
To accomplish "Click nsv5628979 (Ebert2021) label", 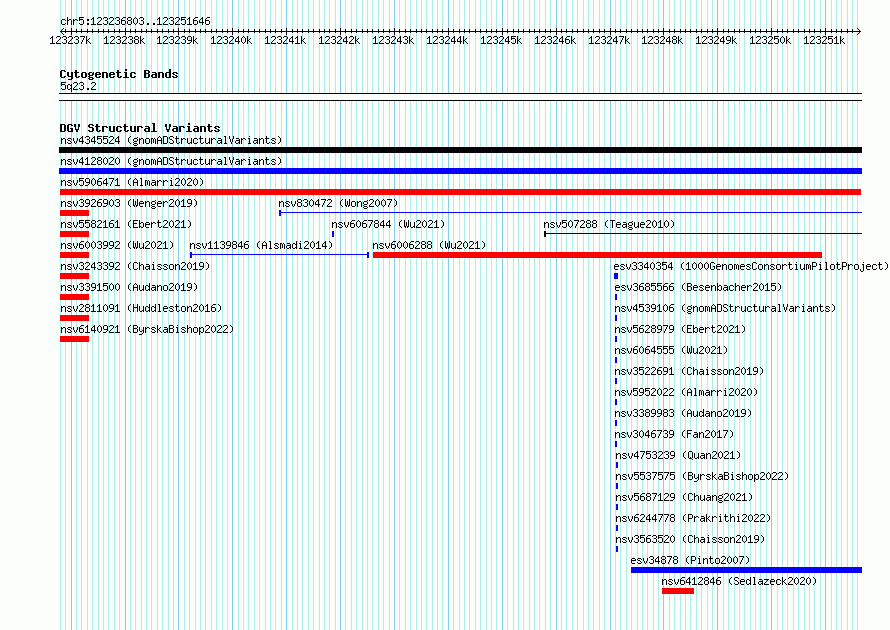I will (x=680, y=329).
